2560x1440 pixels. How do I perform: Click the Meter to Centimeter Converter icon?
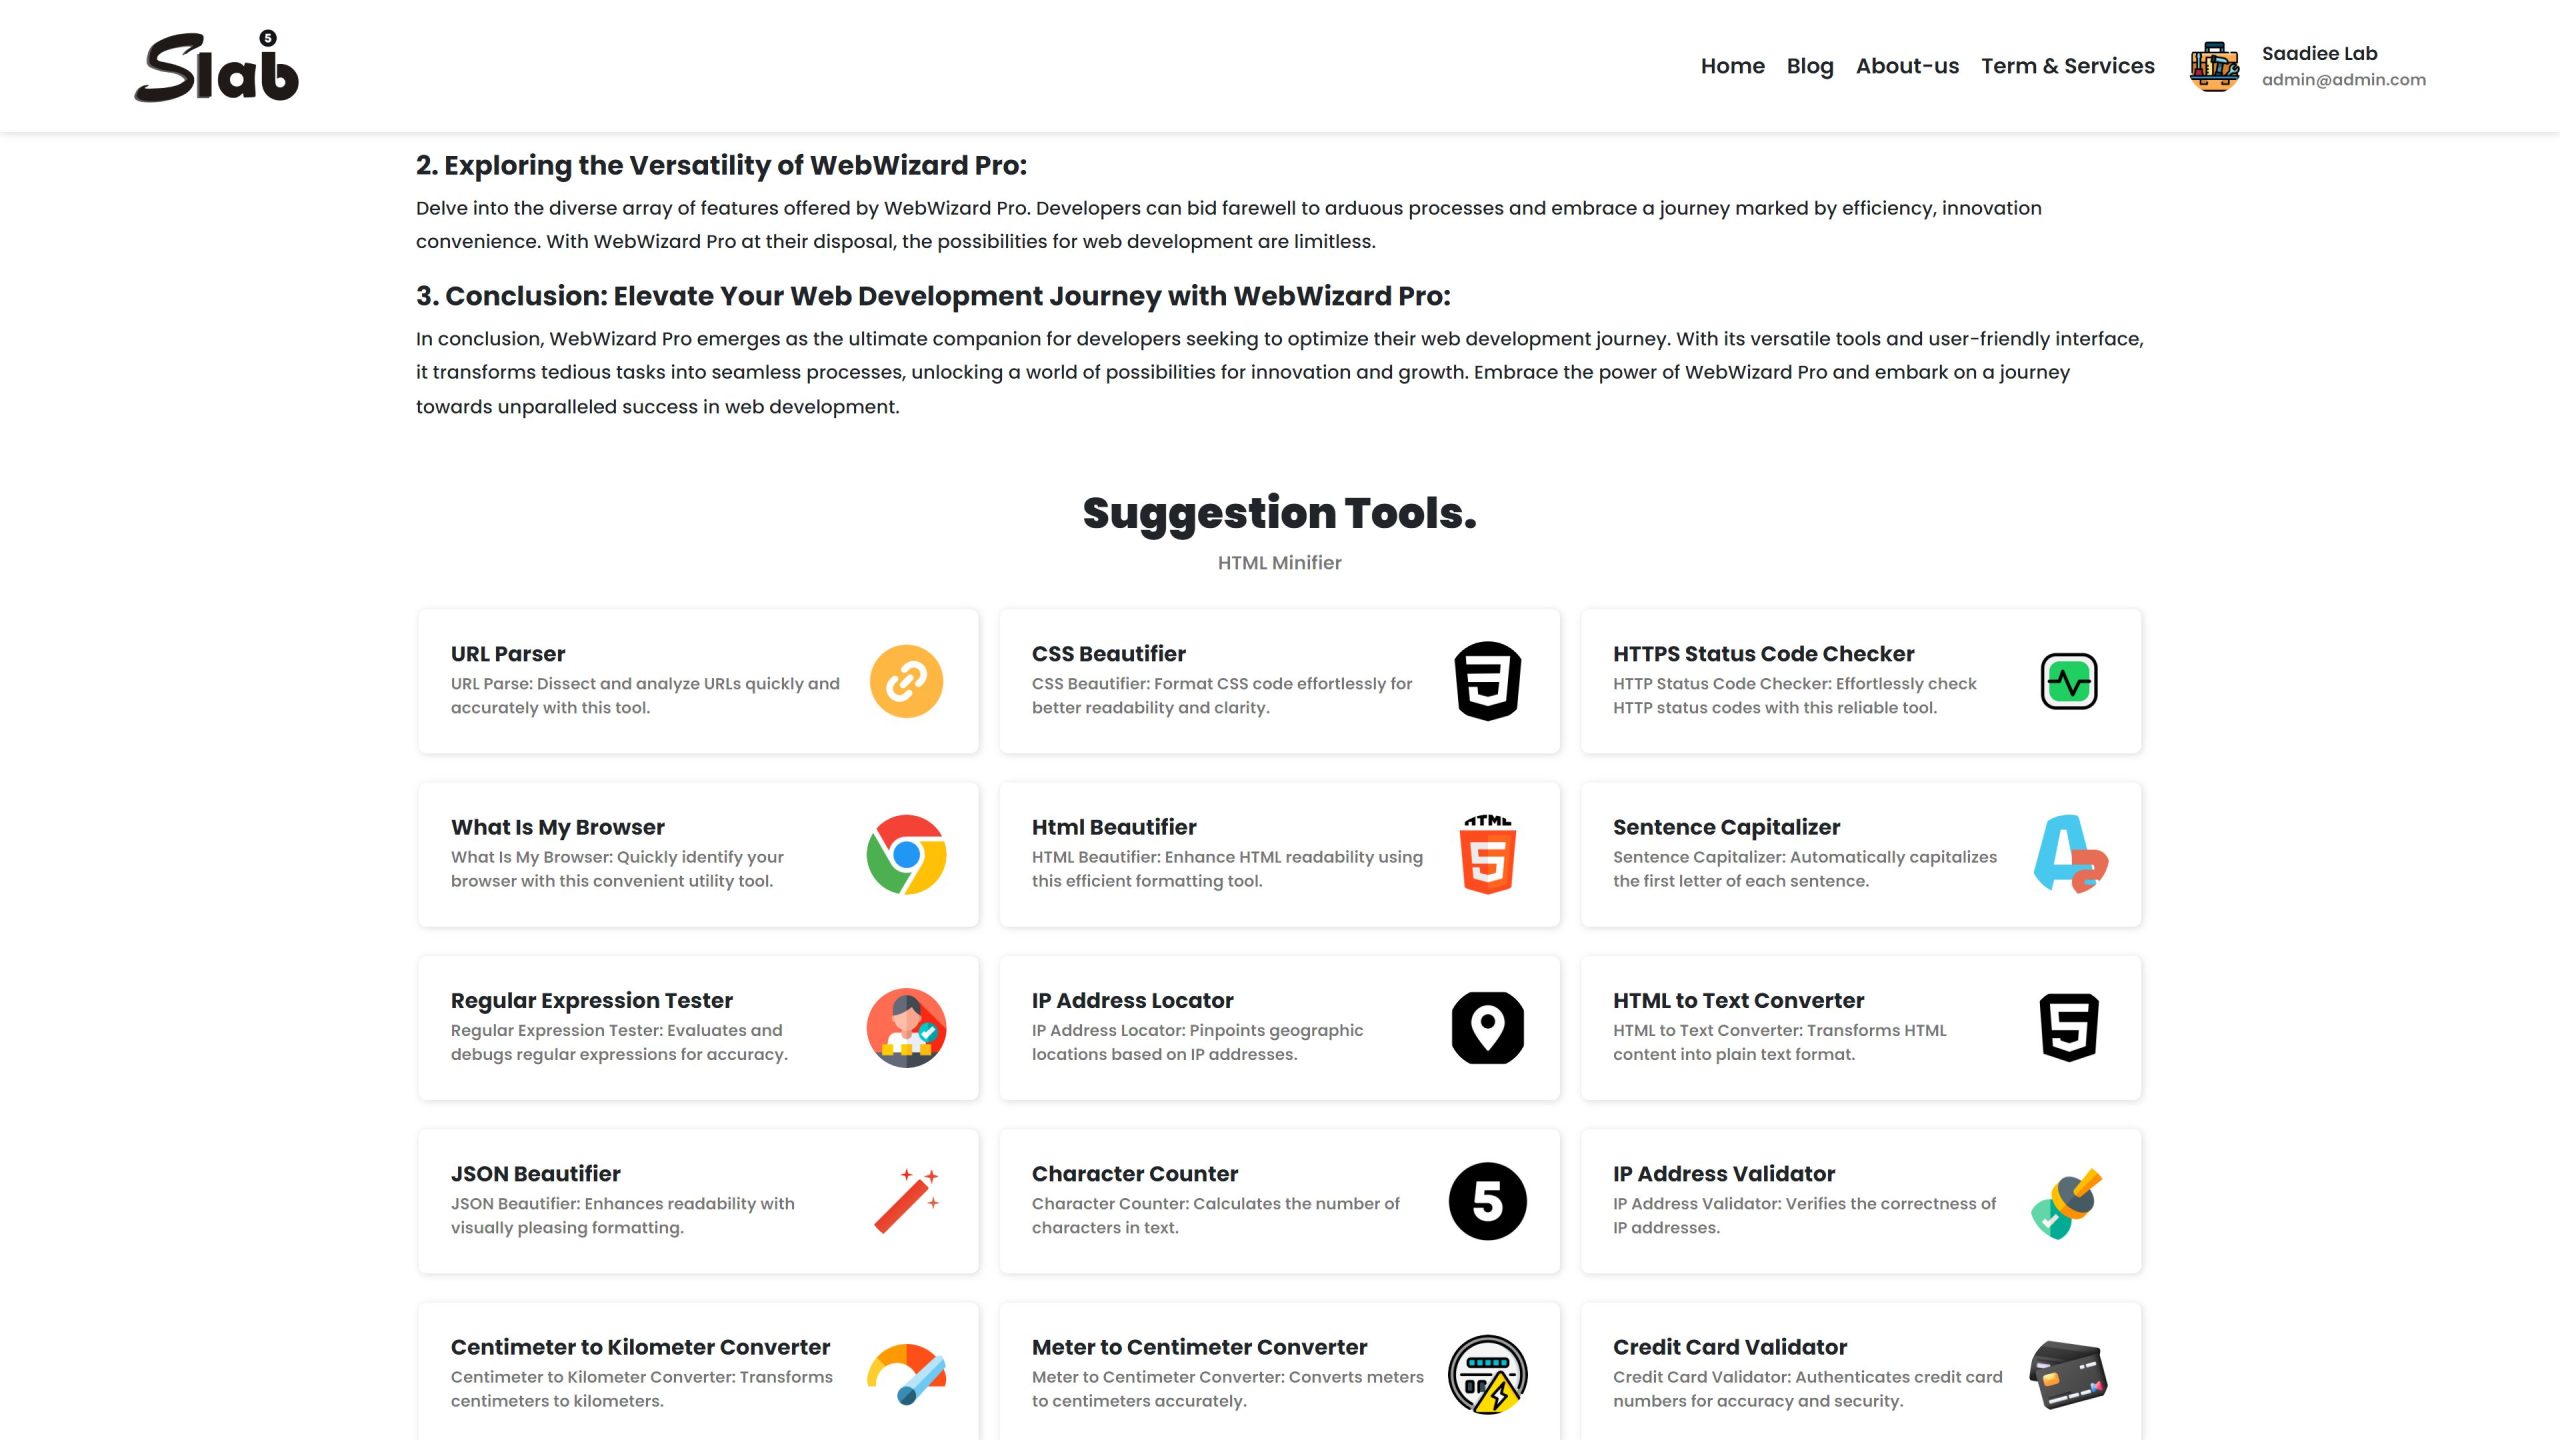[1487, 1375]
